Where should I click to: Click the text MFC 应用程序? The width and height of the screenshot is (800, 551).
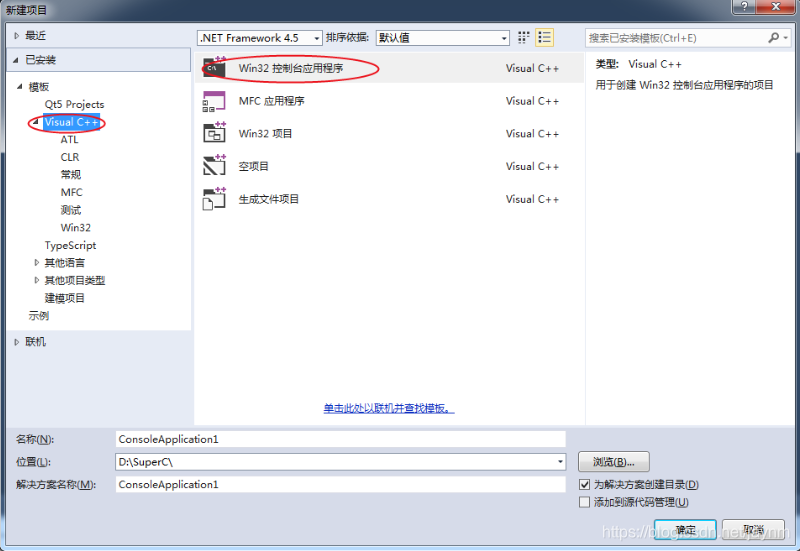tap(271, 101)
